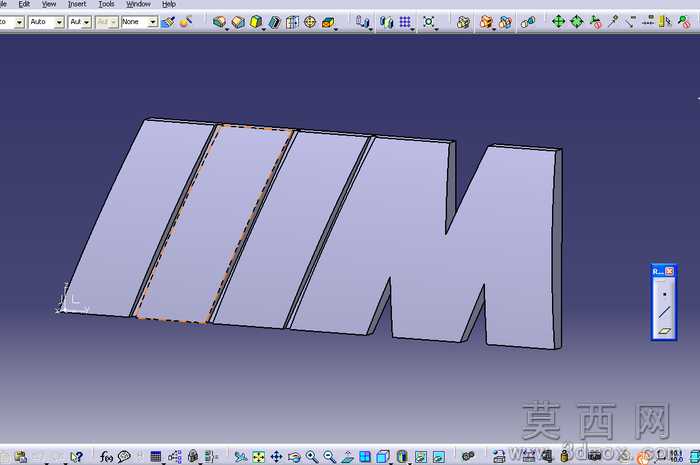The width and height of the screenshot is (700, 465).
Task: Click the speech bubble comment icon
Action: point(124,457)
